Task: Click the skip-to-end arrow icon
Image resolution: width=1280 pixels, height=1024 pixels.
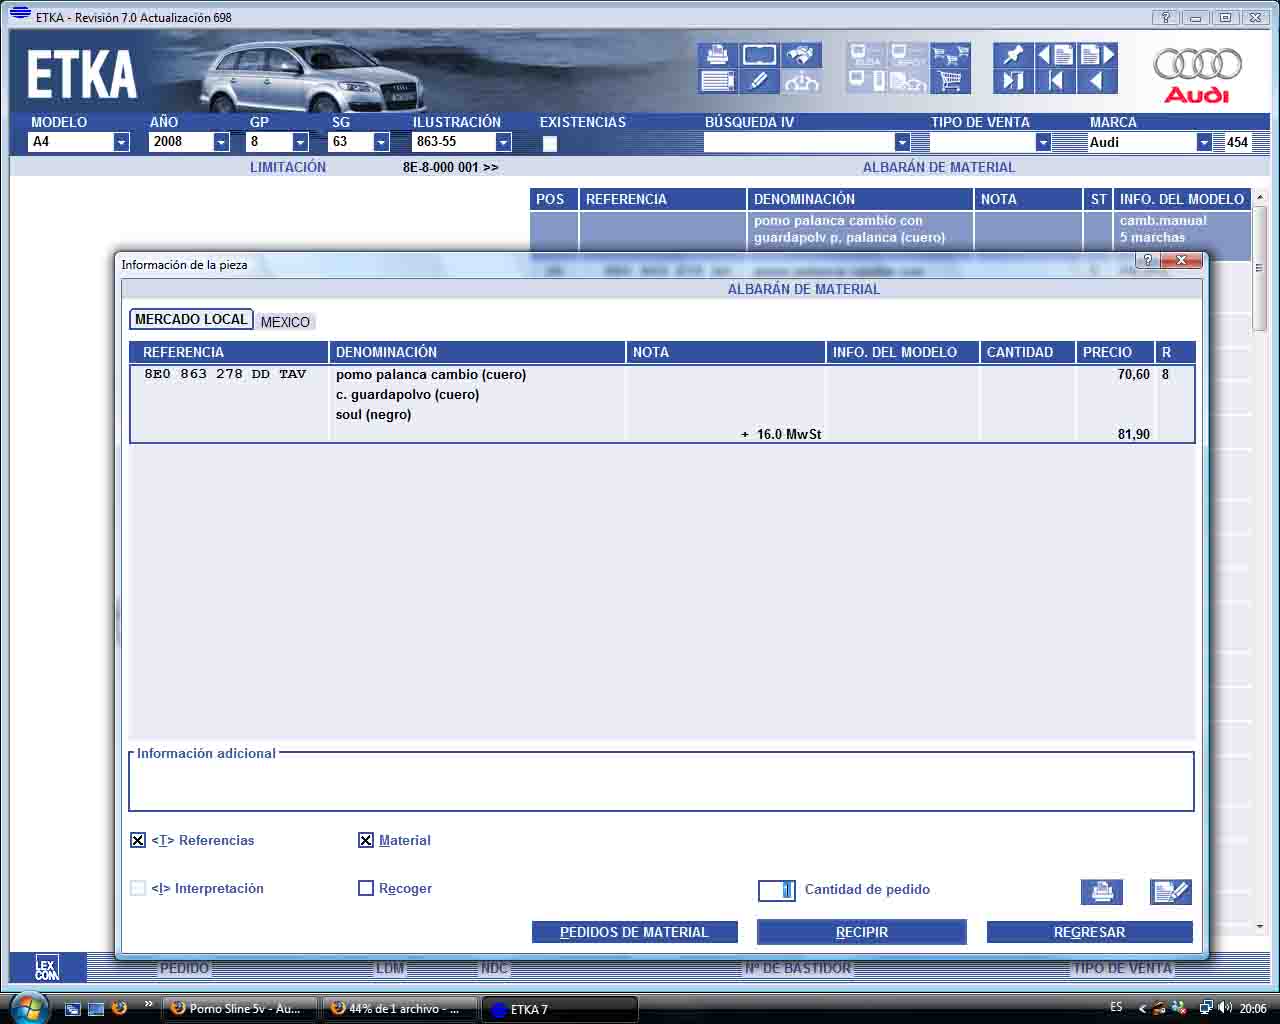Action: [1013, 81]
